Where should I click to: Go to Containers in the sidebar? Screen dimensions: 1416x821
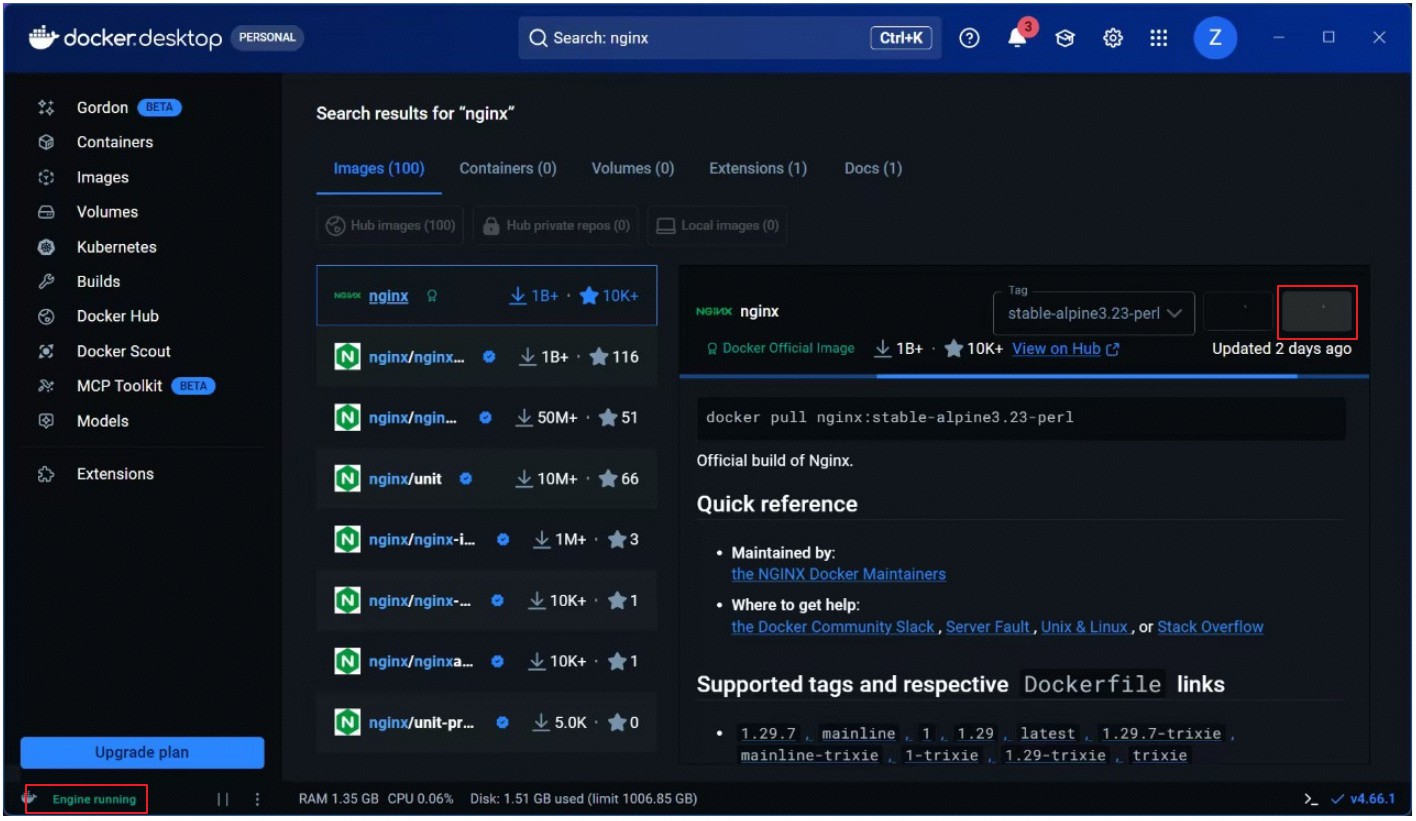coord(140,142)
